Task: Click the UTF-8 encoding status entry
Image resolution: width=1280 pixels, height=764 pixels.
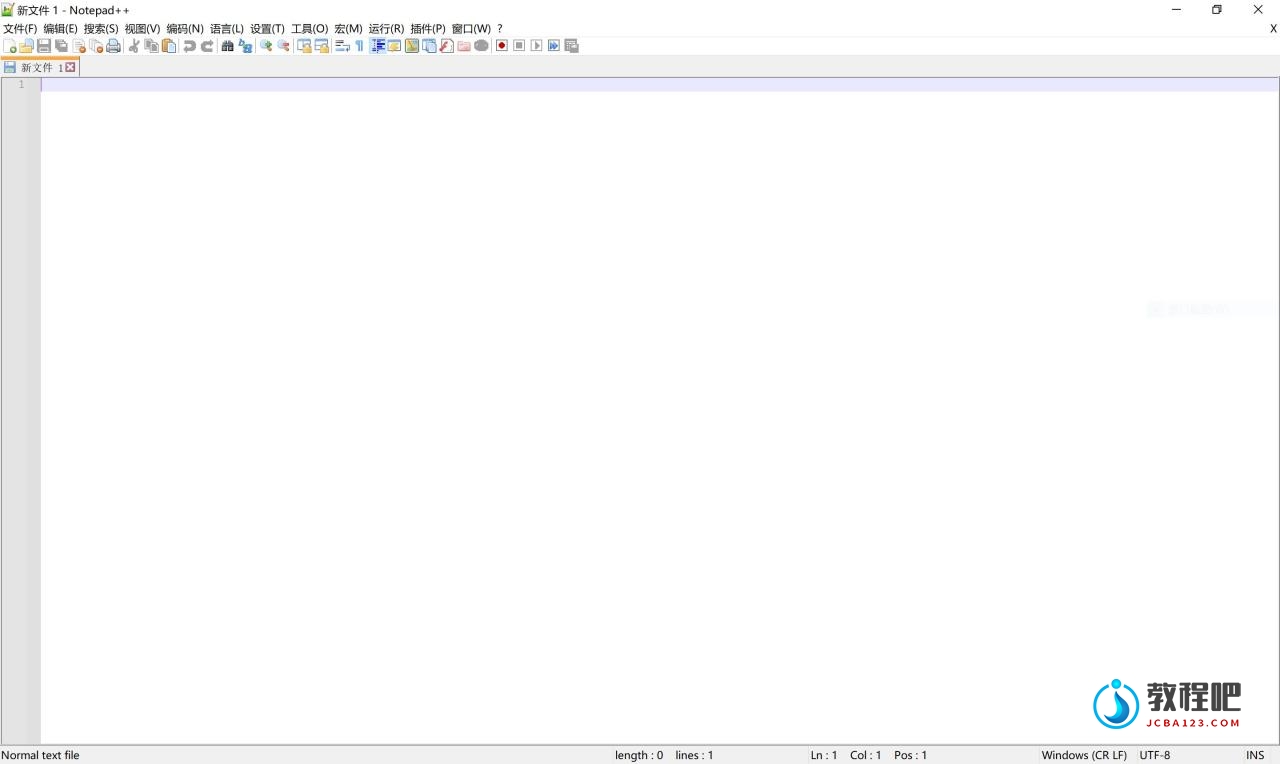Action: 1154,755
